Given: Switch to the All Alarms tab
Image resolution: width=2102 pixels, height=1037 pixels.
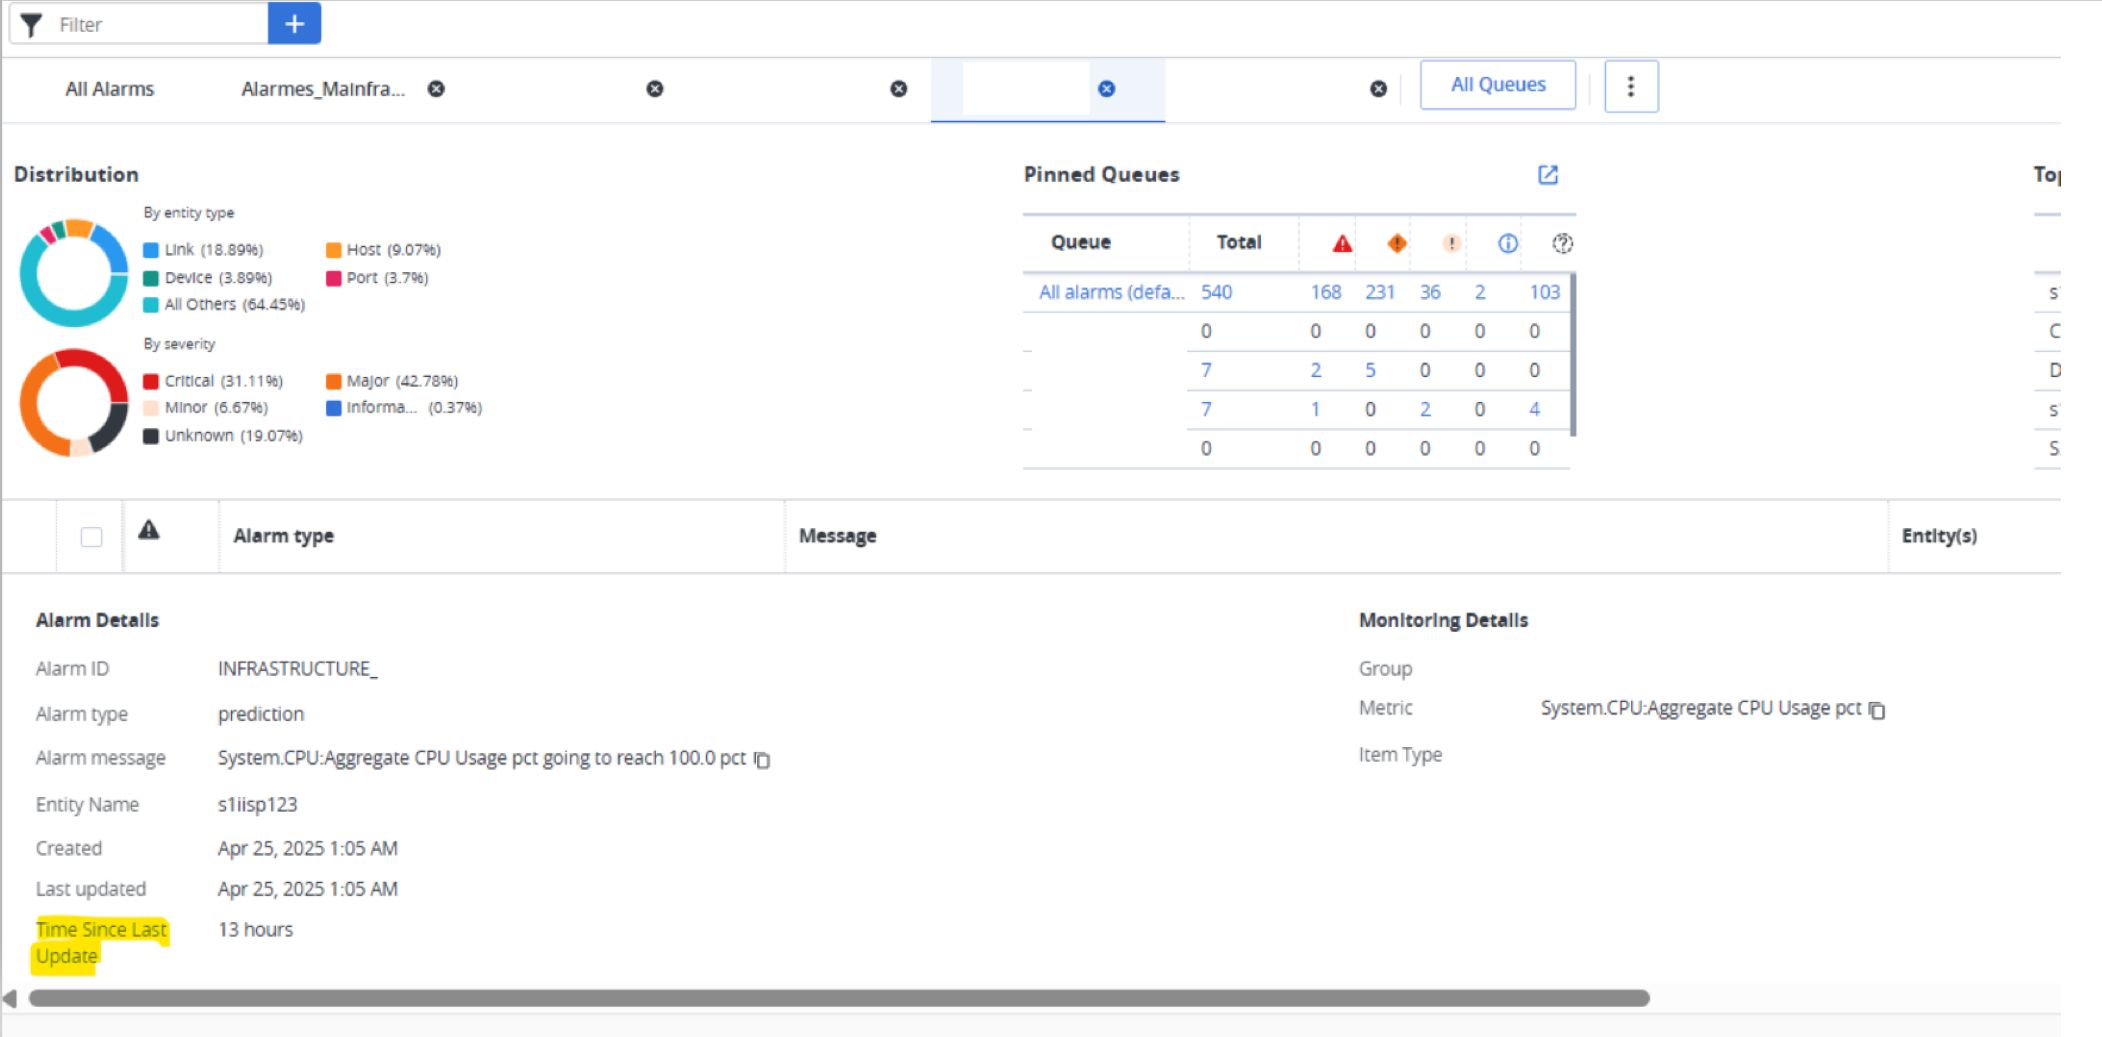Looking at the screenshot, I should [110, 89].
